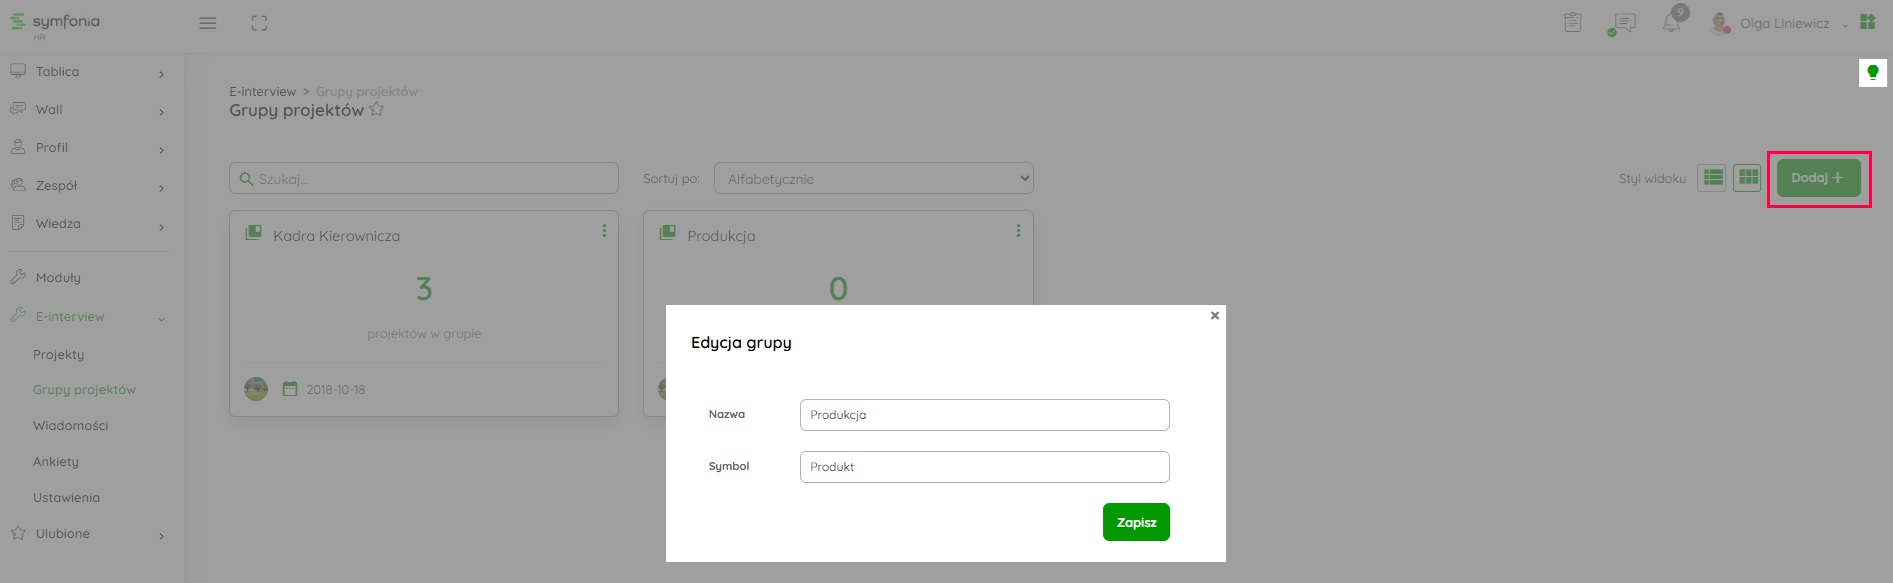Image resolution: width=1893 pixels, height=583 pixels.
Task: Open the notifications bell
Action: [x=1671, y=23]
